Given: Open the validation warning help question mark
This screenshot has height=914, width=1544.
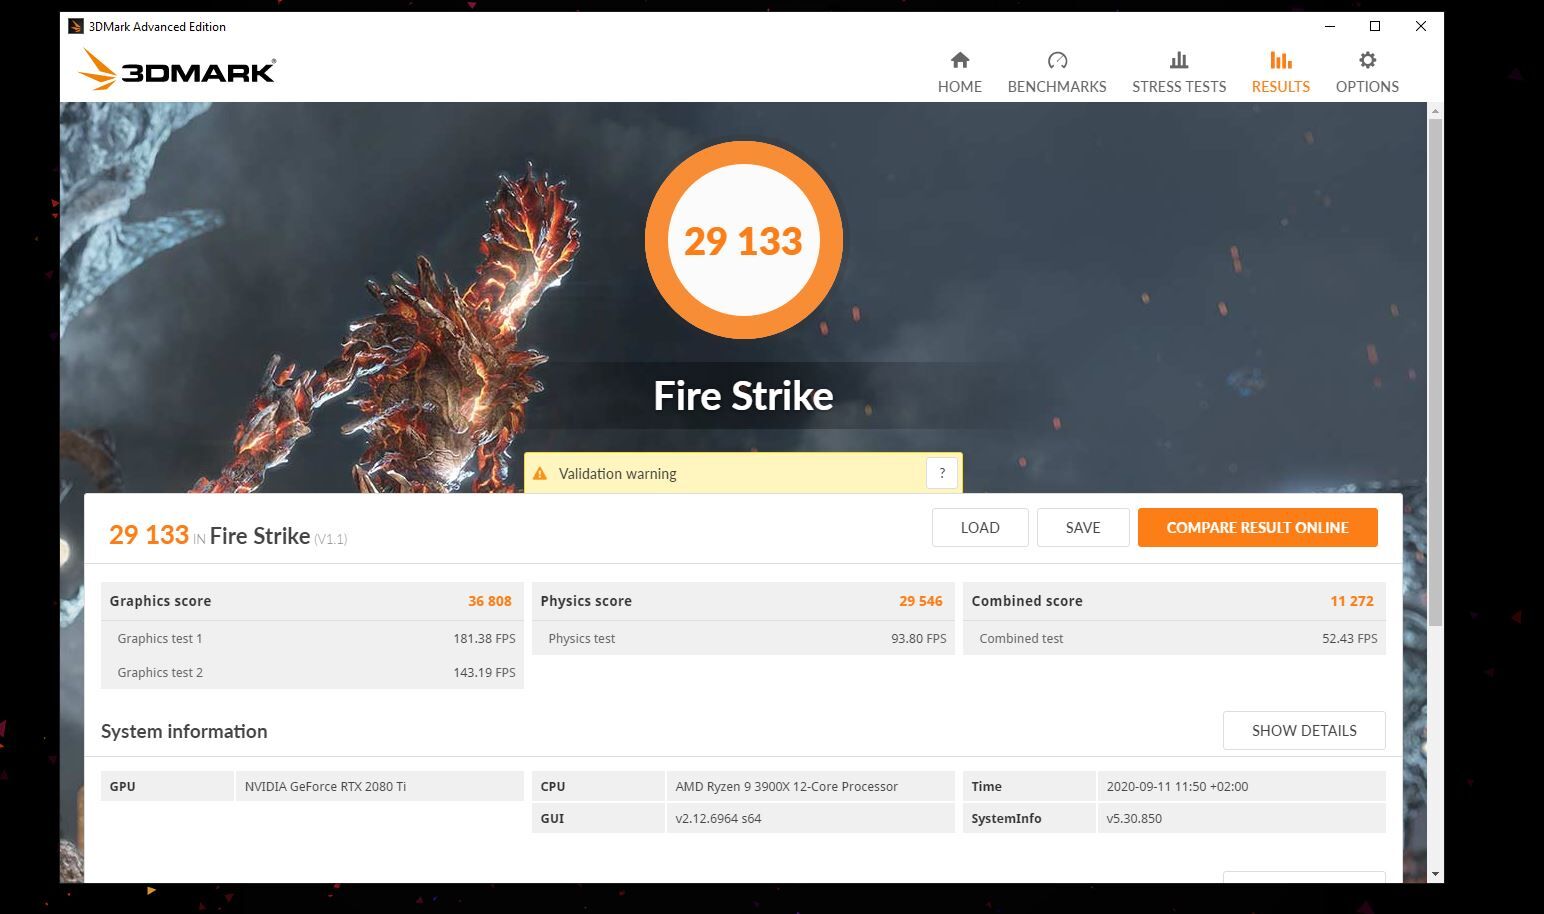Looking at the screenshot, I should [942, 473].
